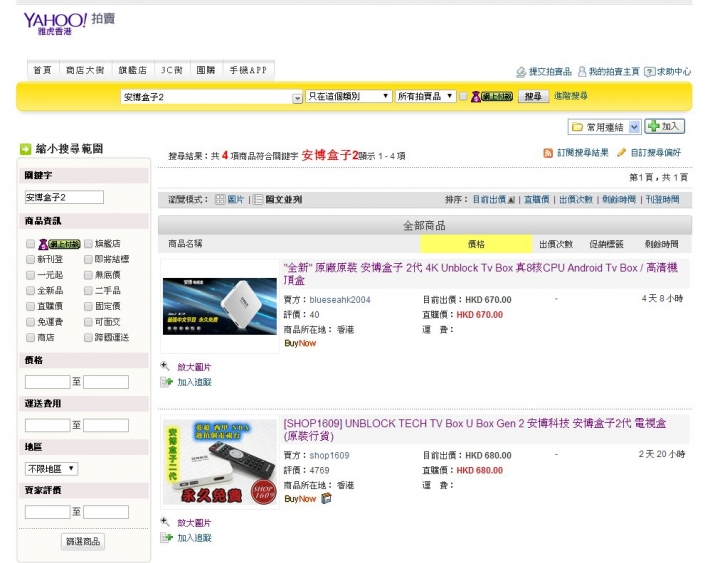Screen dimensions: 720x563
Task: Open seller shop1609 profile
Action: tap(329, 456)
